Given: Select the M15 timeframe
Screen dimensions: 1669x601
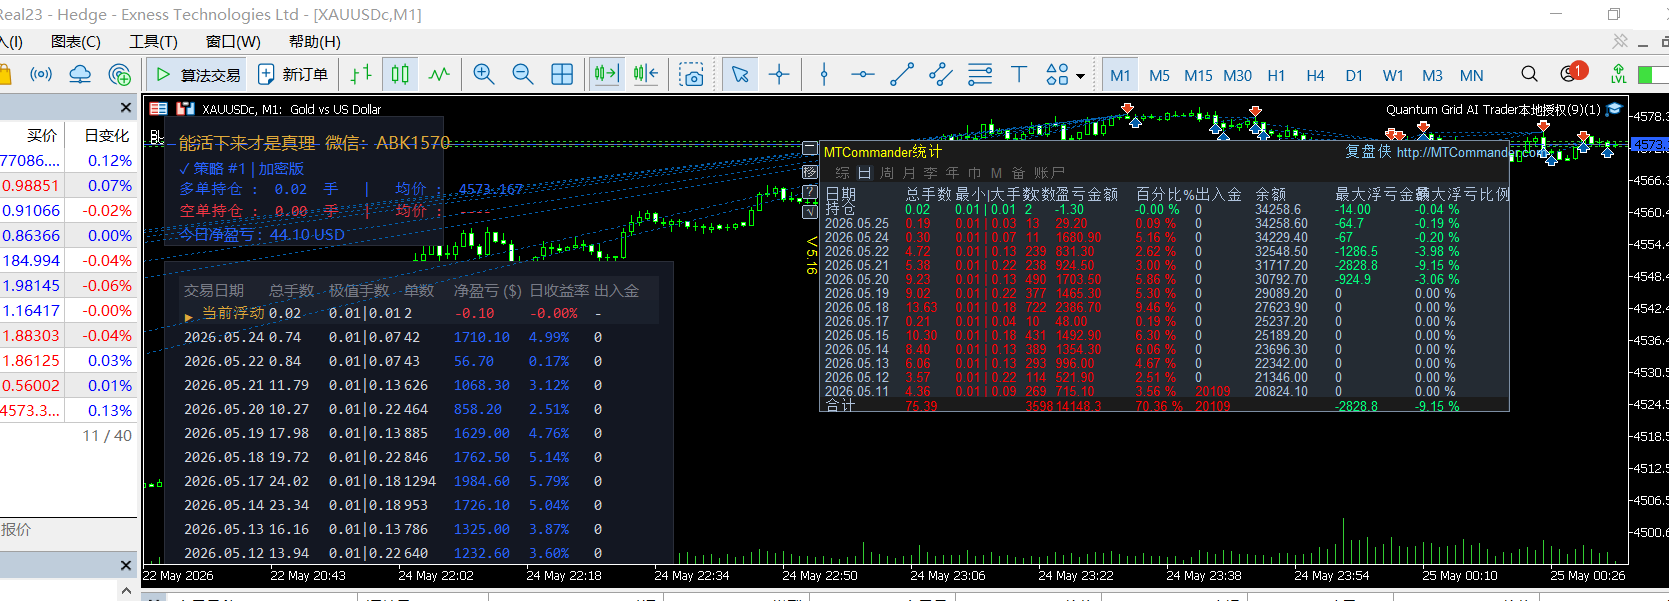Looking at the screenshot, I should coord(1198,75).
